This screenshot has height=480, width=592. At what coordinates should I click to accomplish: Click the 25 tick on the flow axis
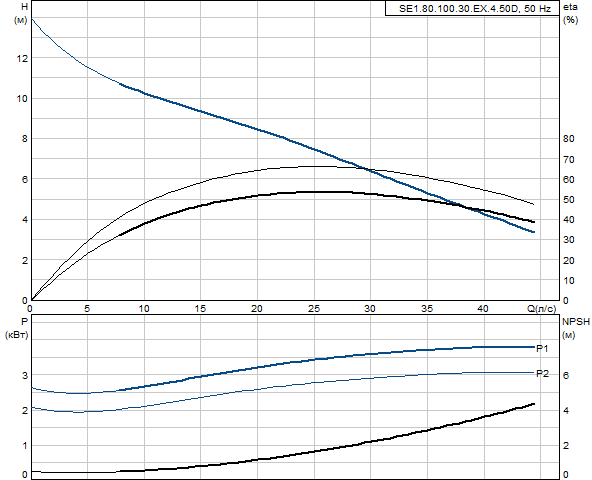[x=314, y=309]
